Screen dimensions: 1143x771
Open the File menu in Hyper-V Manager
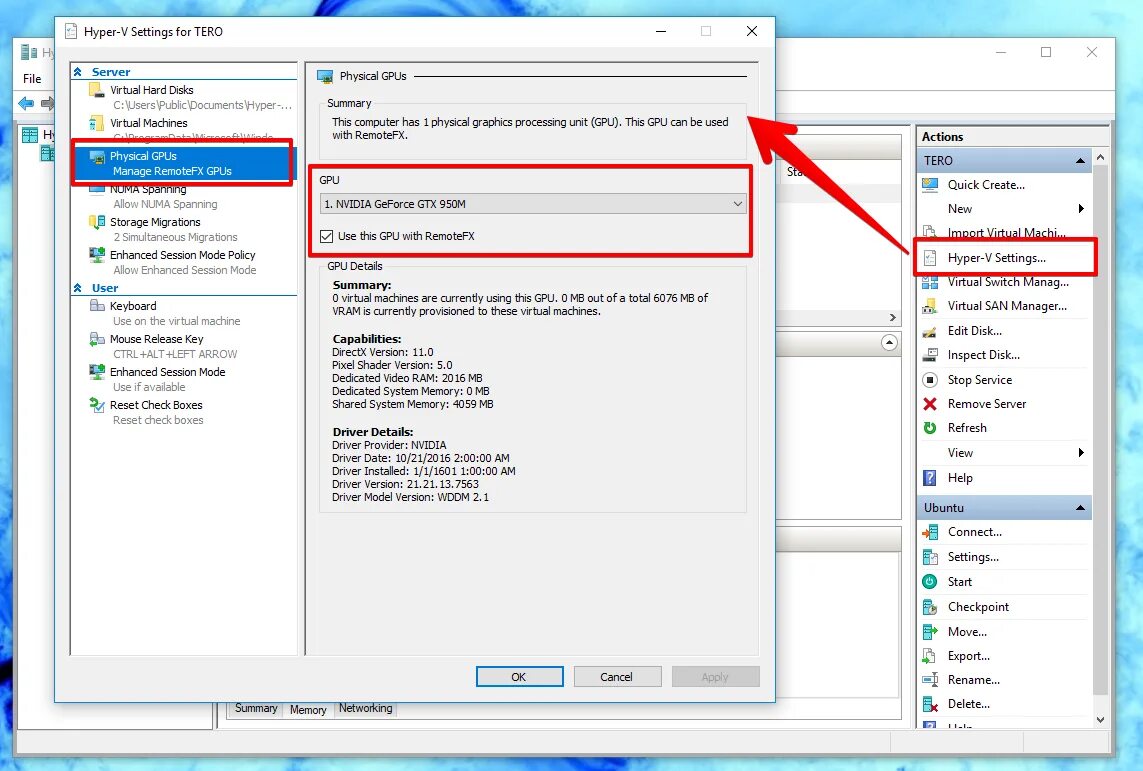pyautogui.click(x=32, y=79)
